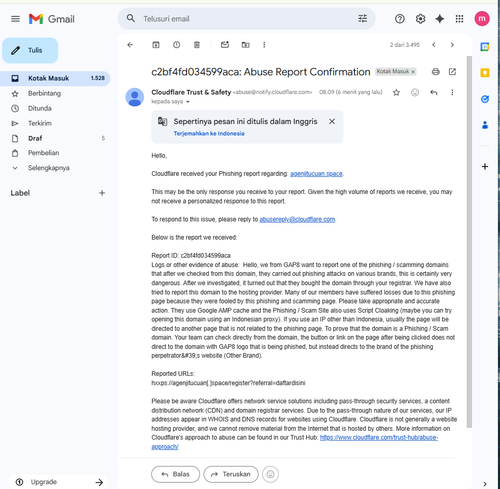Add emoji reaction at bottom
The width and height of the screenshot is (500, 489).
270,474
